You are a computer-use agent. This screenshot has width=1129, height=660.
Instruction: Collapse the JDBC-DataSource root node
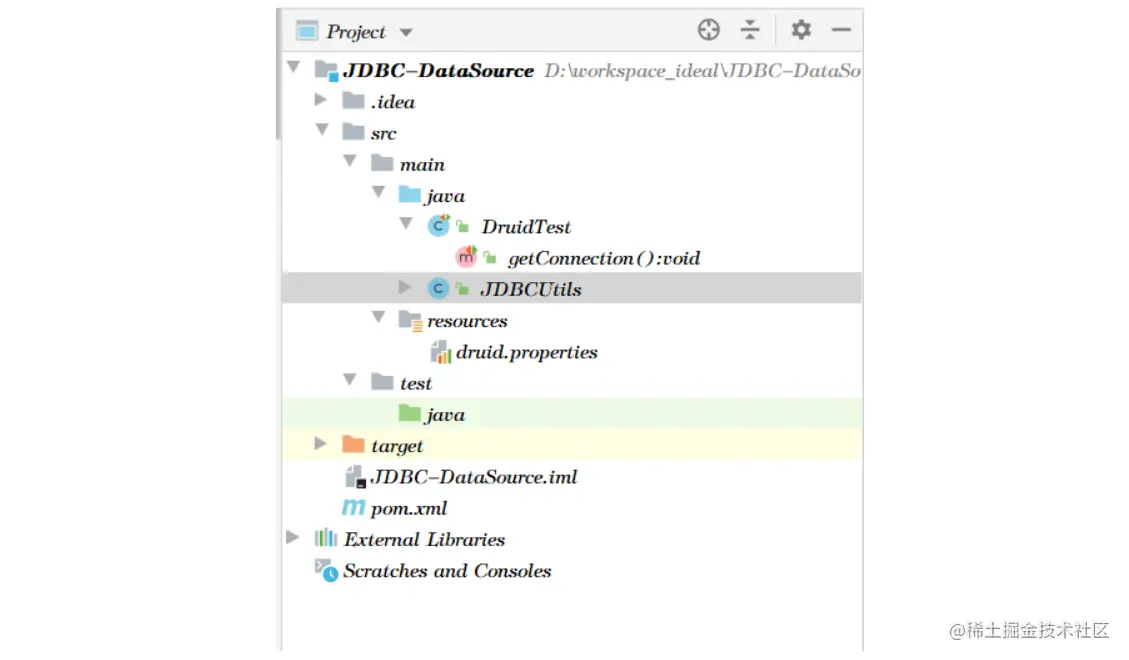click(x=293, y=67)
